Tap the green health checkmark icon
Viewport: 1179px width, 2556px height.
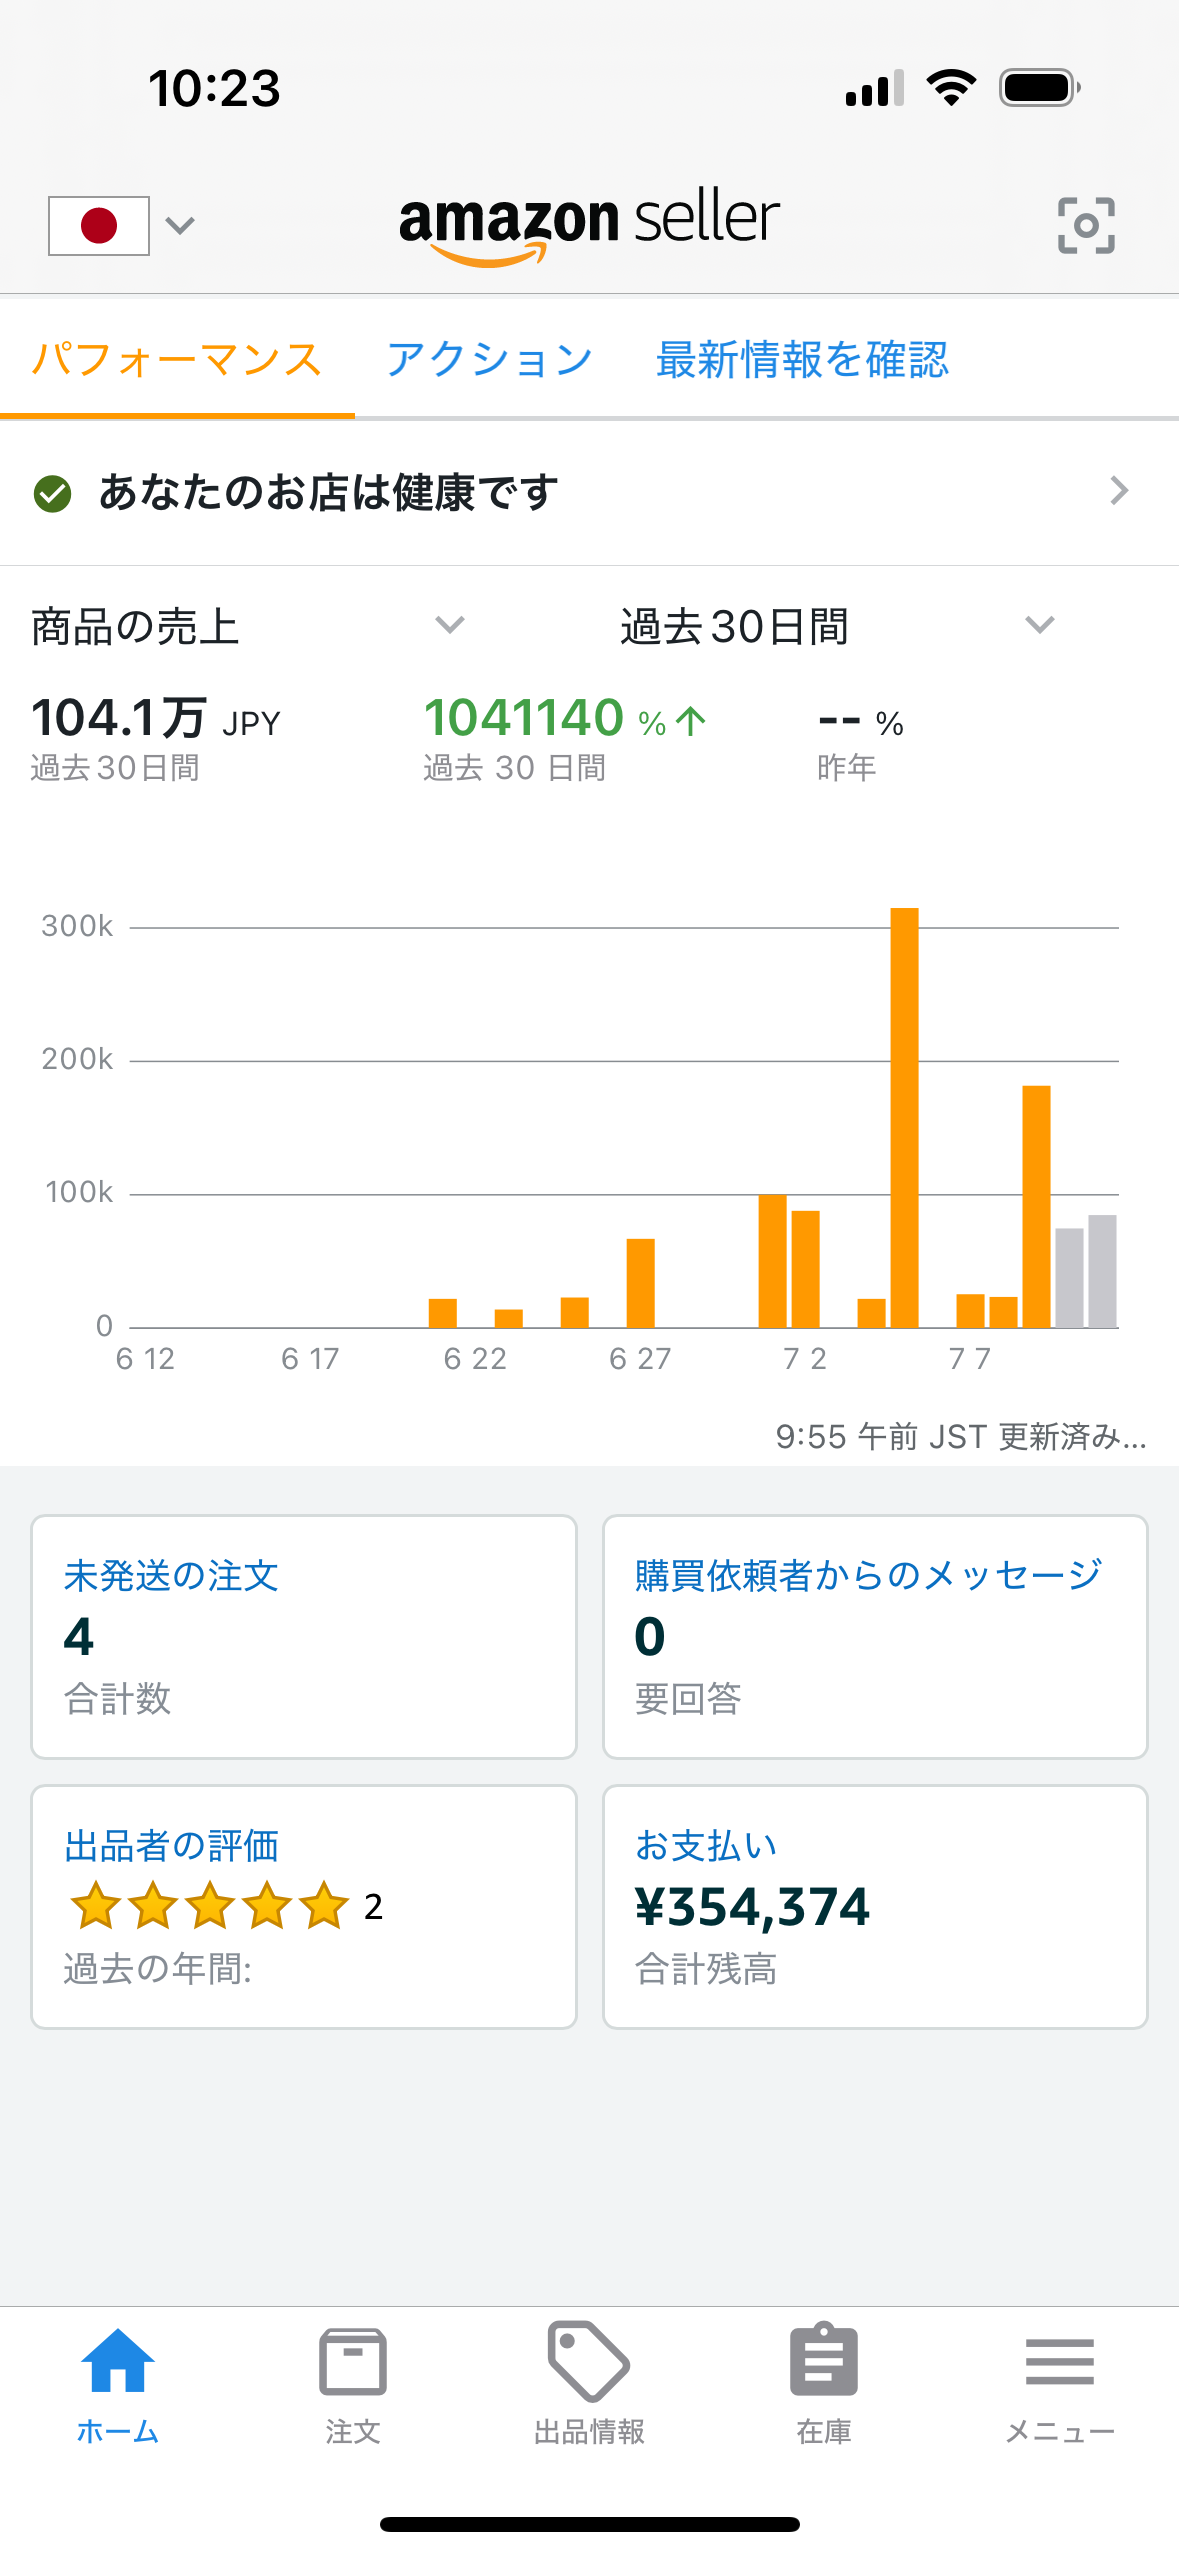click(x=53, y=493)
